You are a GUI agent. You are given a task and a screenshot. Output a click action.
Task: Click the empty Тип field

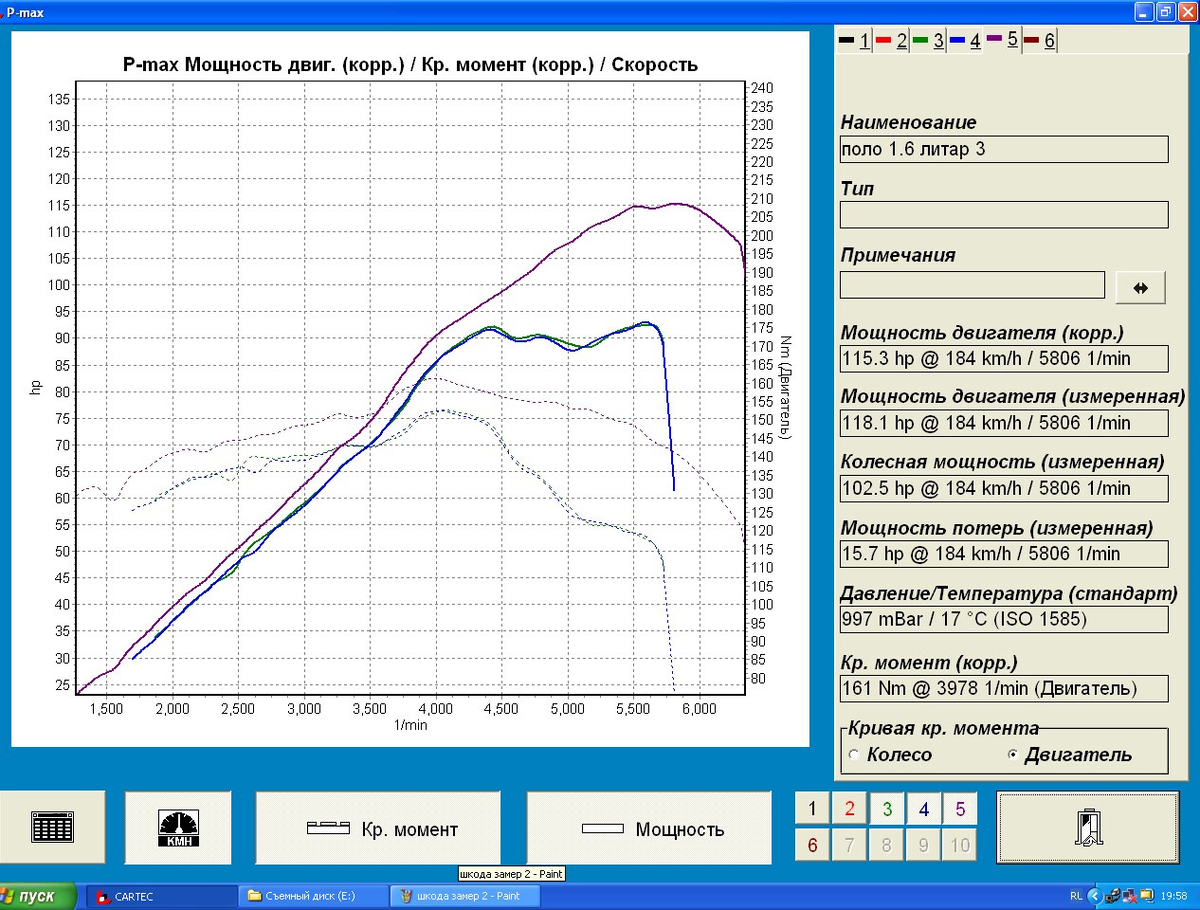click(1004, 215)
